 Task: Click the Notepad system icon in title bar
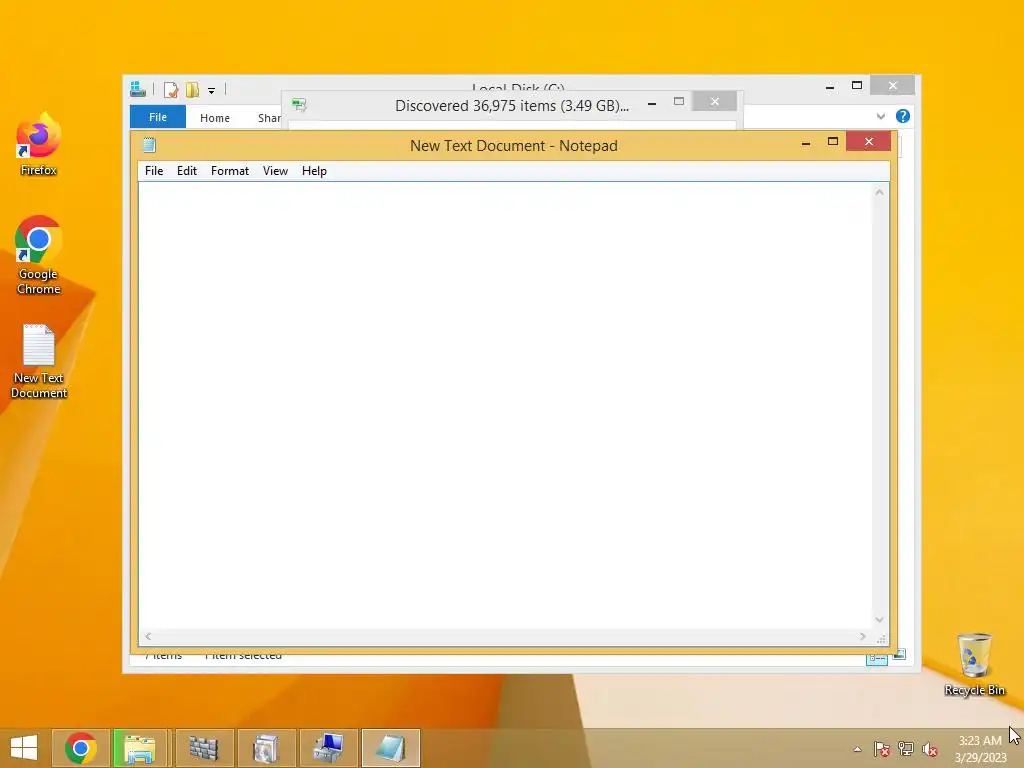(x=149, y=145)
